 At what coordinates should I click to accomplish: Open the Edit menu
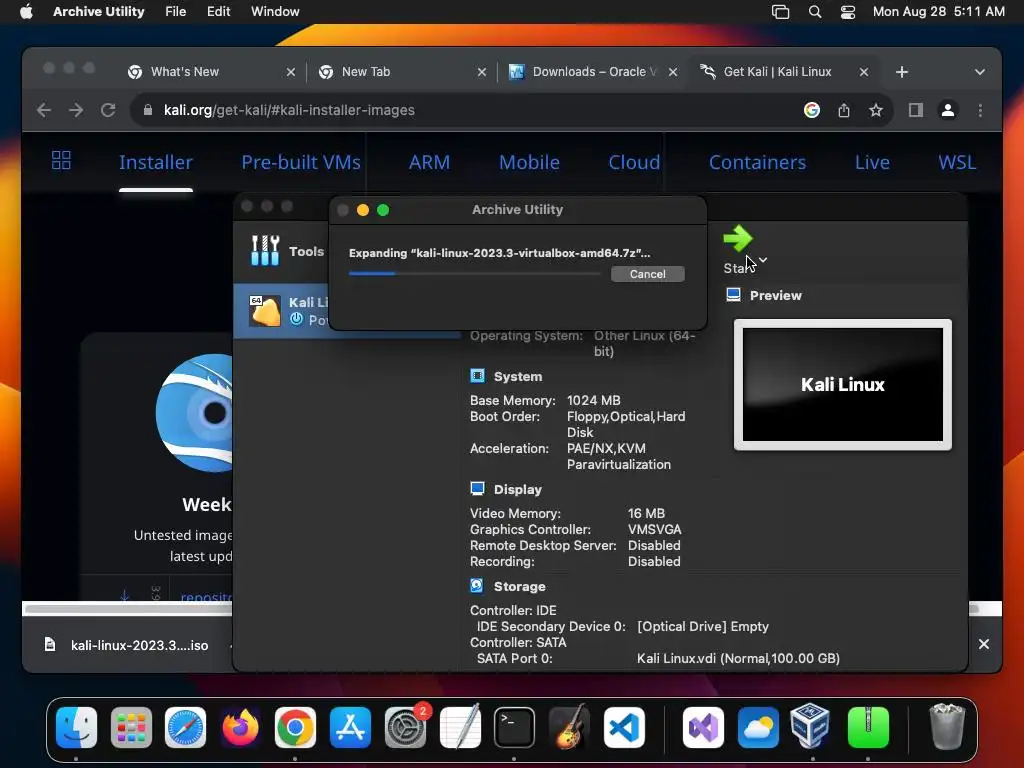pyautogui.click(x=218, y=12)
